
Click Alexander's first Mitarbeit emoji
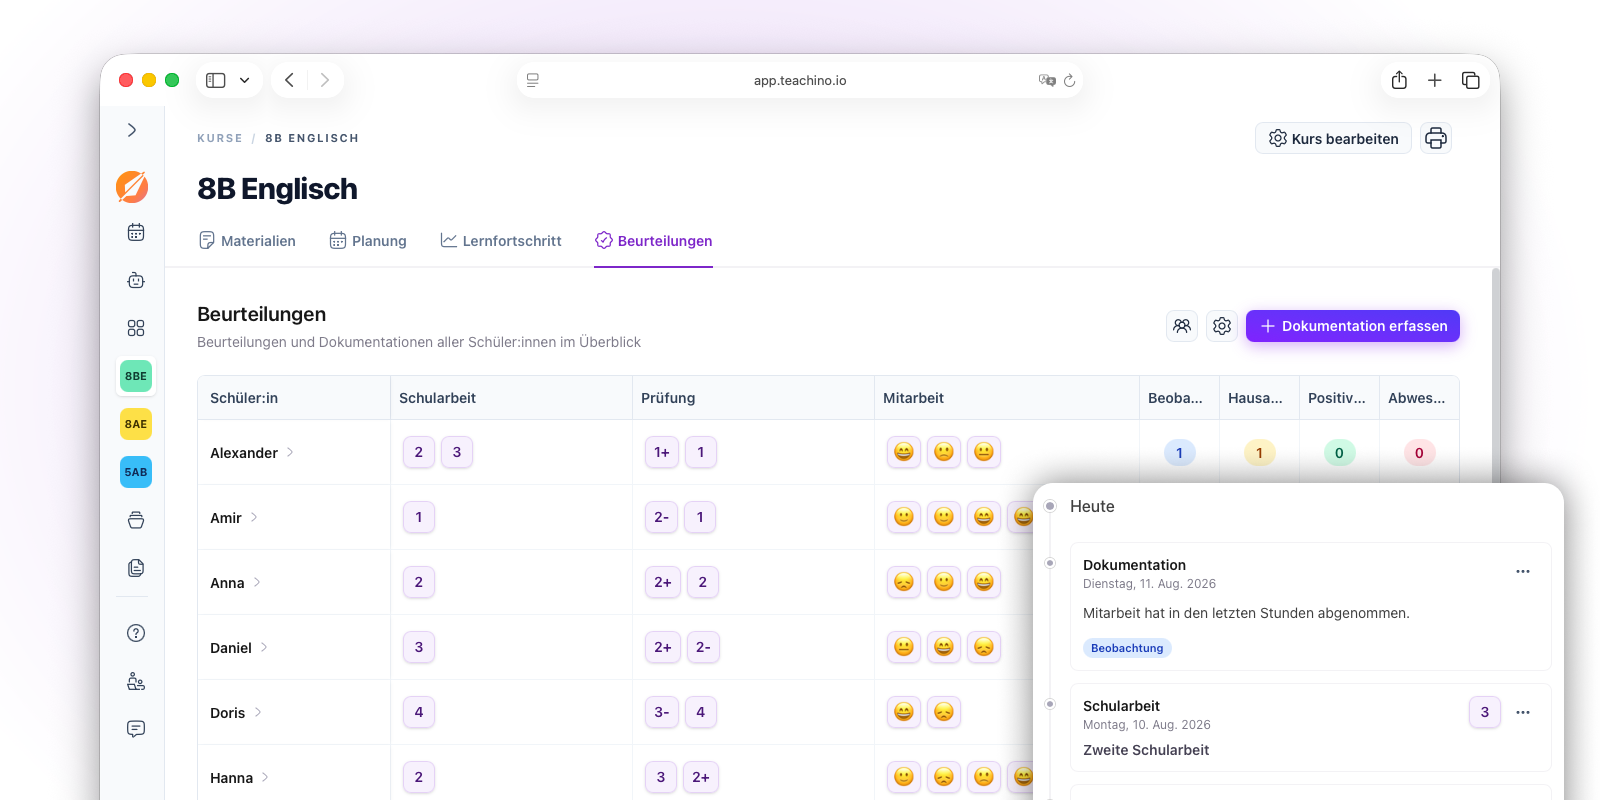tap(904, 452)
